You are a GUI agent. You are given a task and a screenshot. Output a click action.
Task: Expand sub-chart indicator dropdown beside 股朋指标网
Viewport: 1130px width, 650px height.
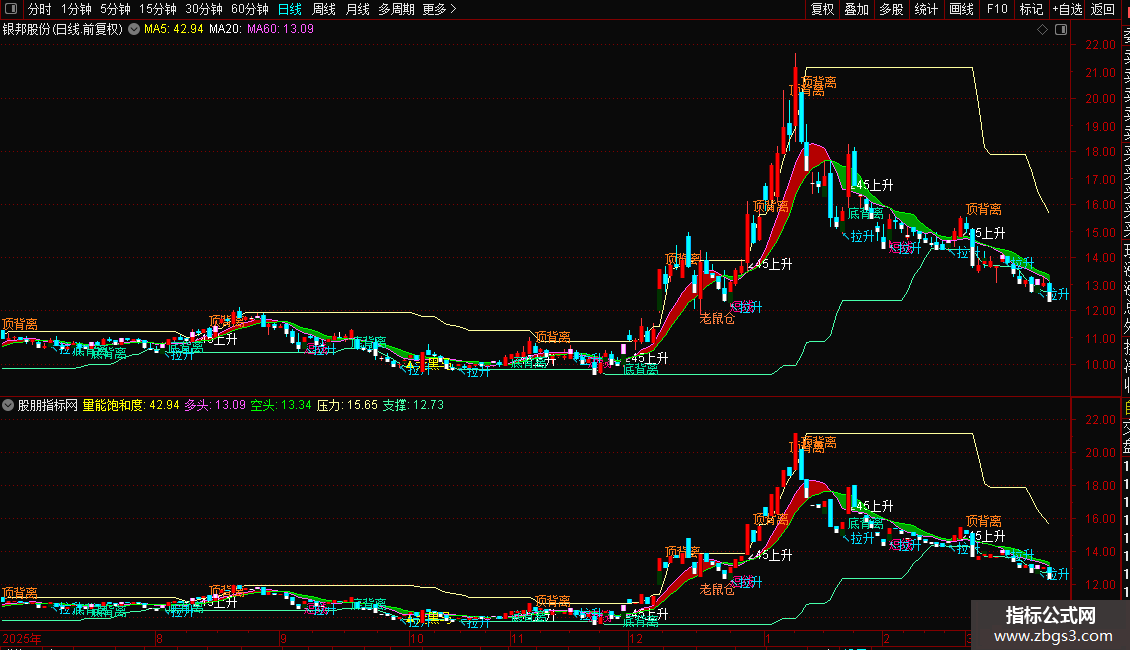tap(8, 405)
